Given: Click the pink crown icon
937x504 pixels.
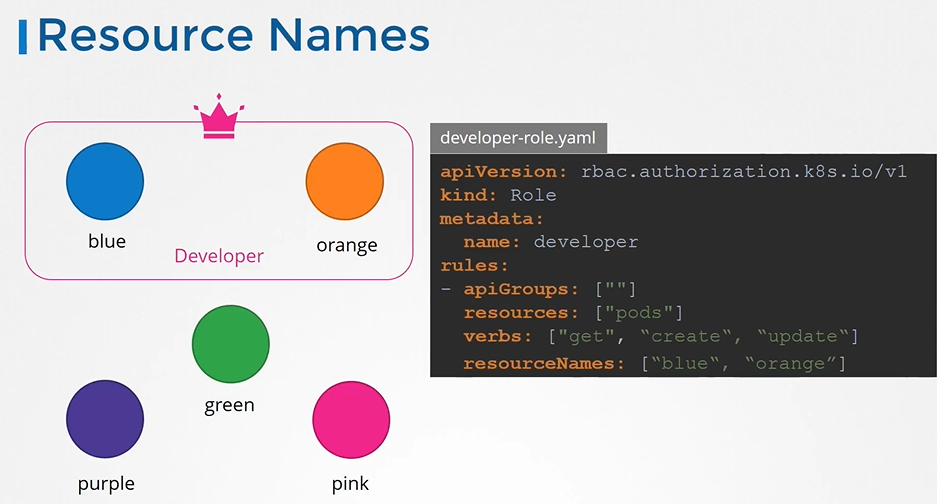Looking at the screenshot, I should tap(219, 118).
